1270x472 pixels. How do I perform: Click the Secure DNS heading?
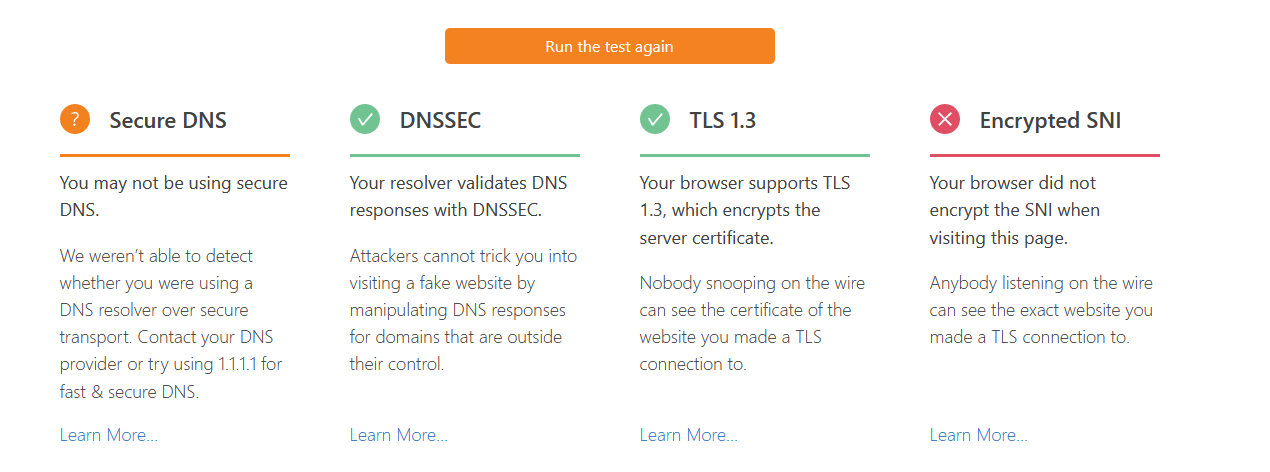[x=168, y=121]
